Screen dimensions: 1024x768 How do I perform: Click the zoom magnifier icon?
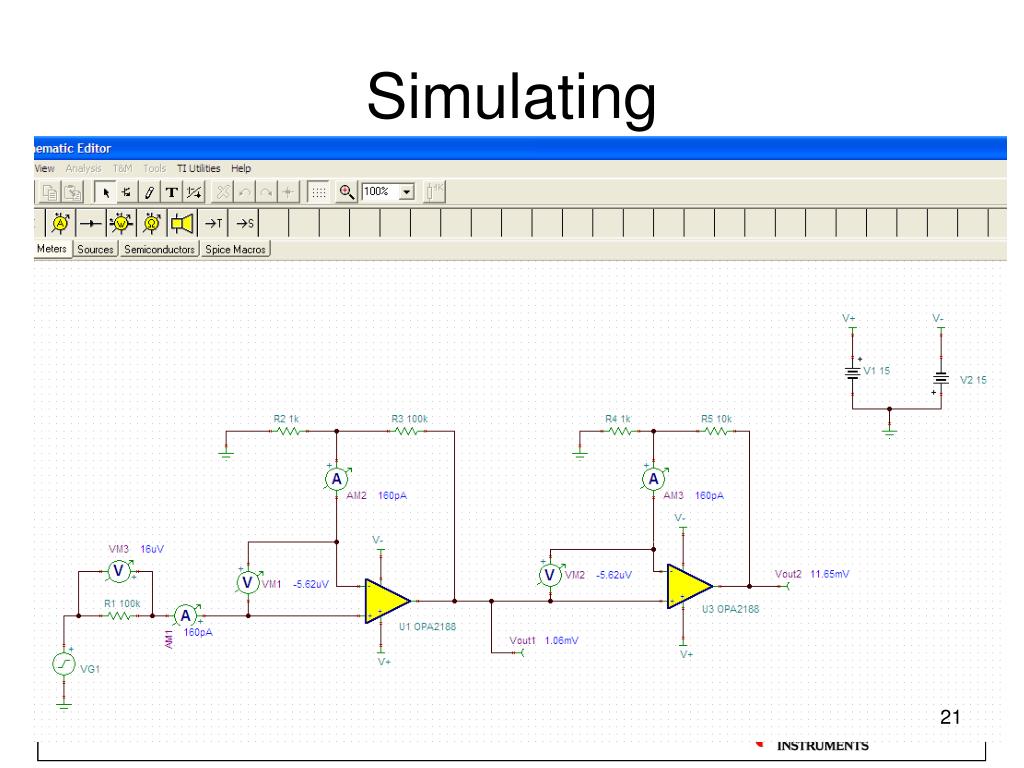tap(347, 192)
